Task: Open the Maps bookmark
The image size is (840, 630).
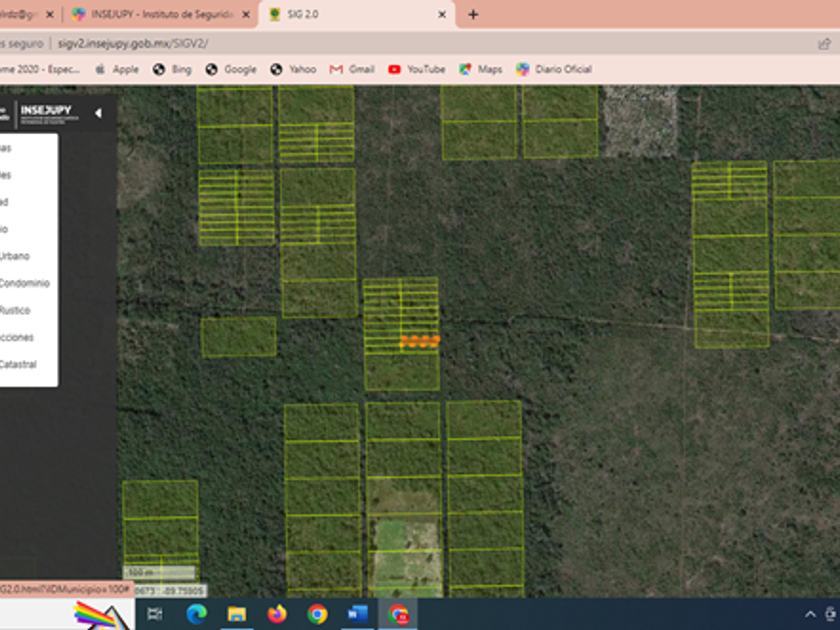Action: tap(480, 69)
